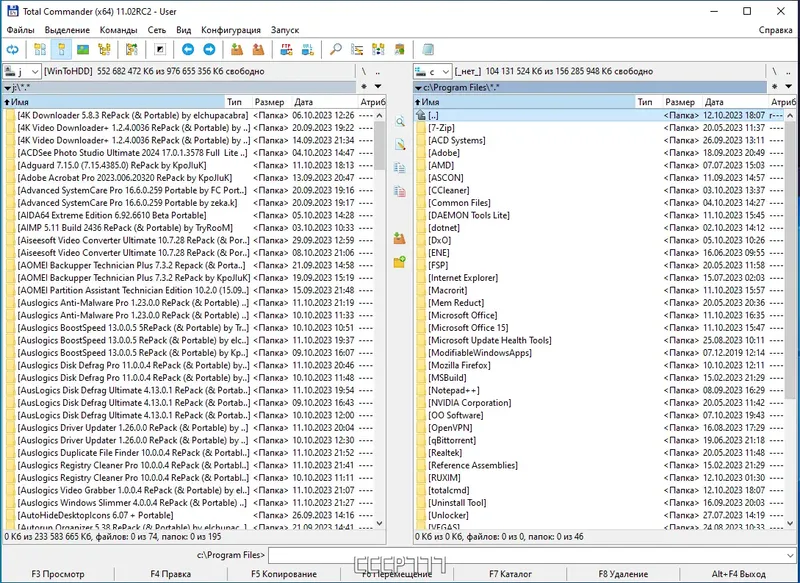Switch to thumbnail view mode
This screenshot has width=800, height=583.
coord(83,49)
